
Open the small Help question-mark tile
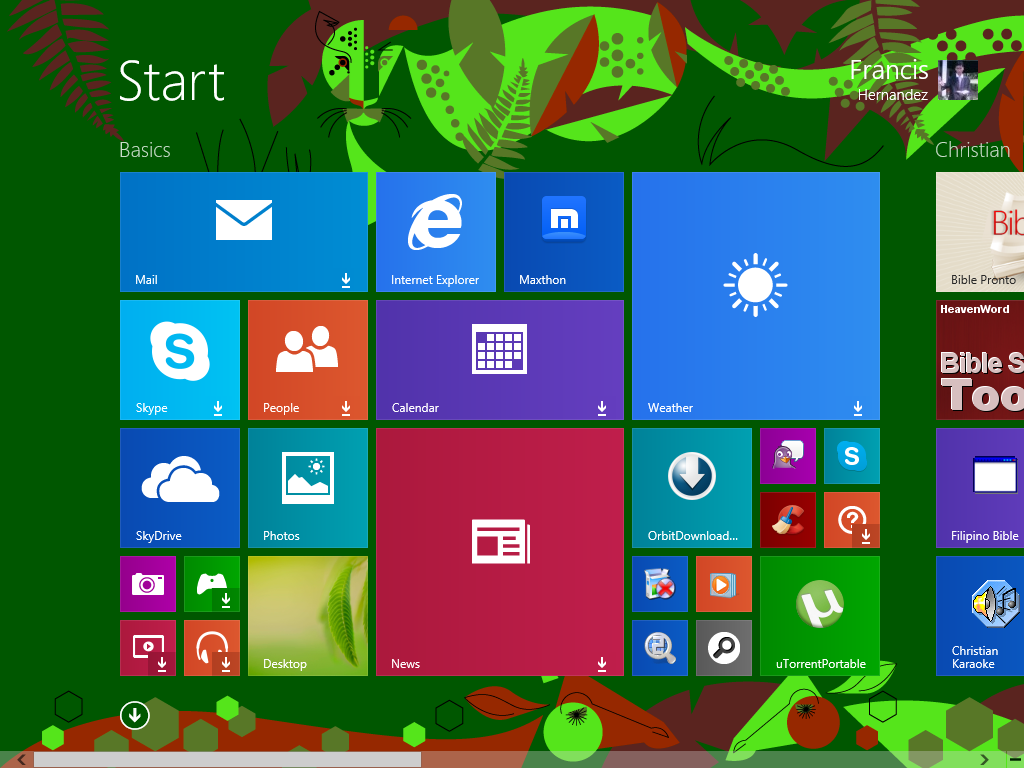[x=852, y=520]
